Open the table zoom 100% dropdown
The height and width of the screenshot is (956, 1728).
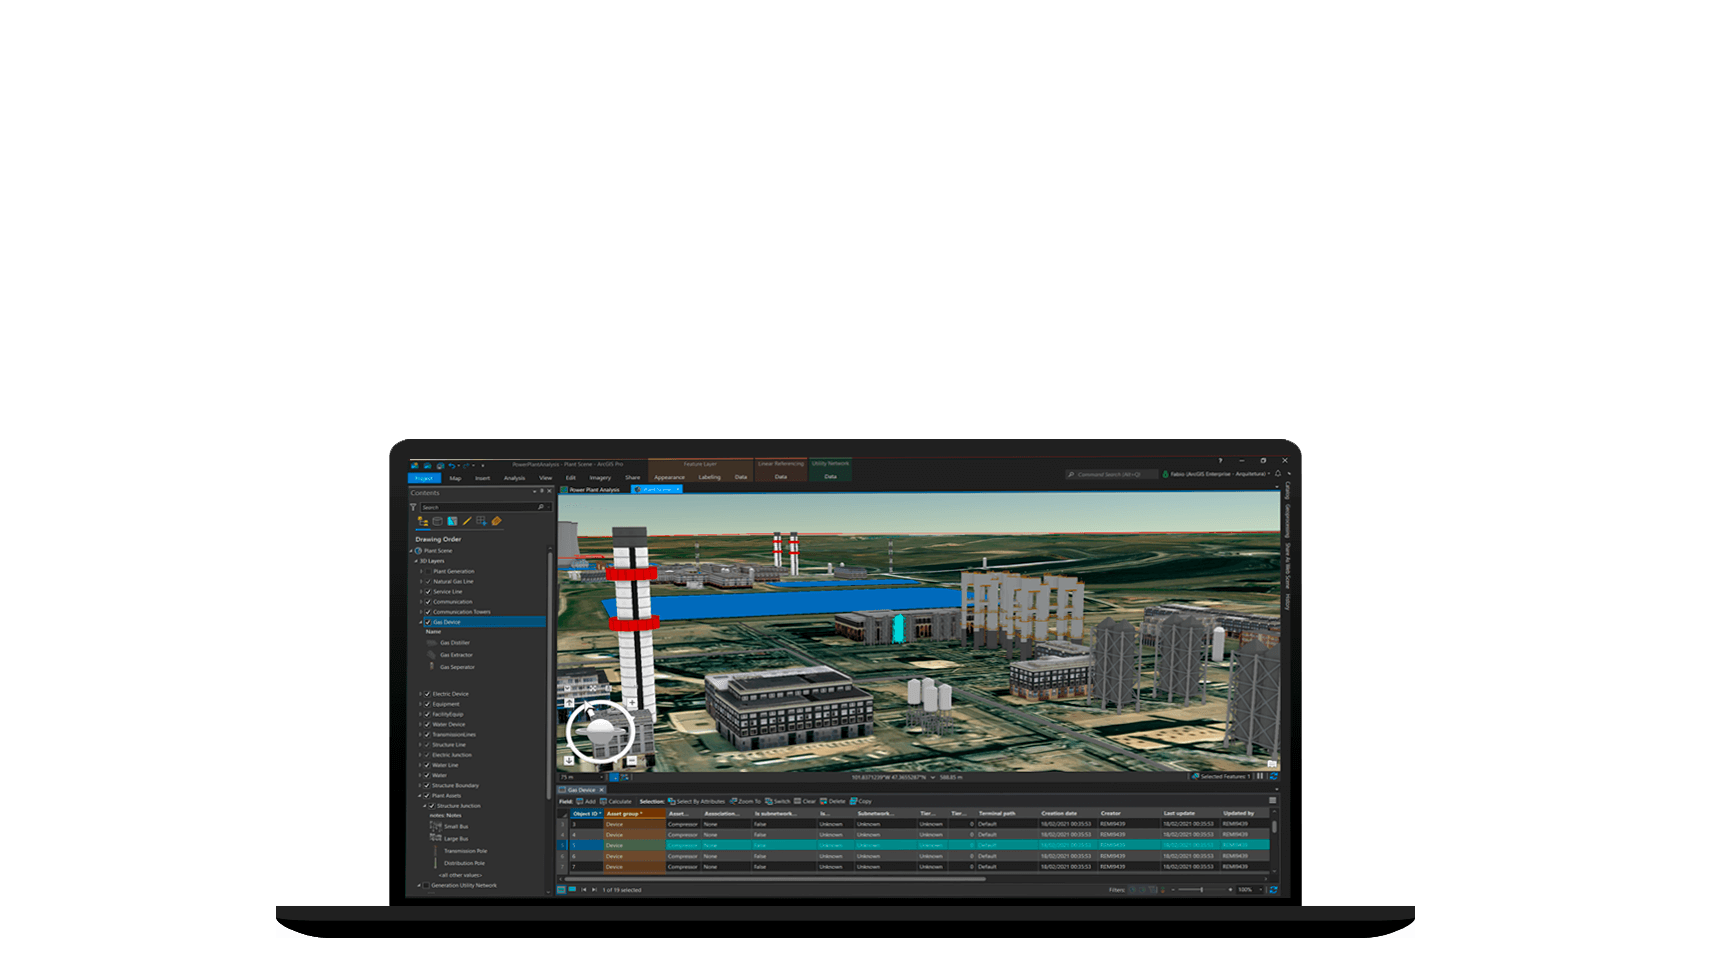[1250, 890]
